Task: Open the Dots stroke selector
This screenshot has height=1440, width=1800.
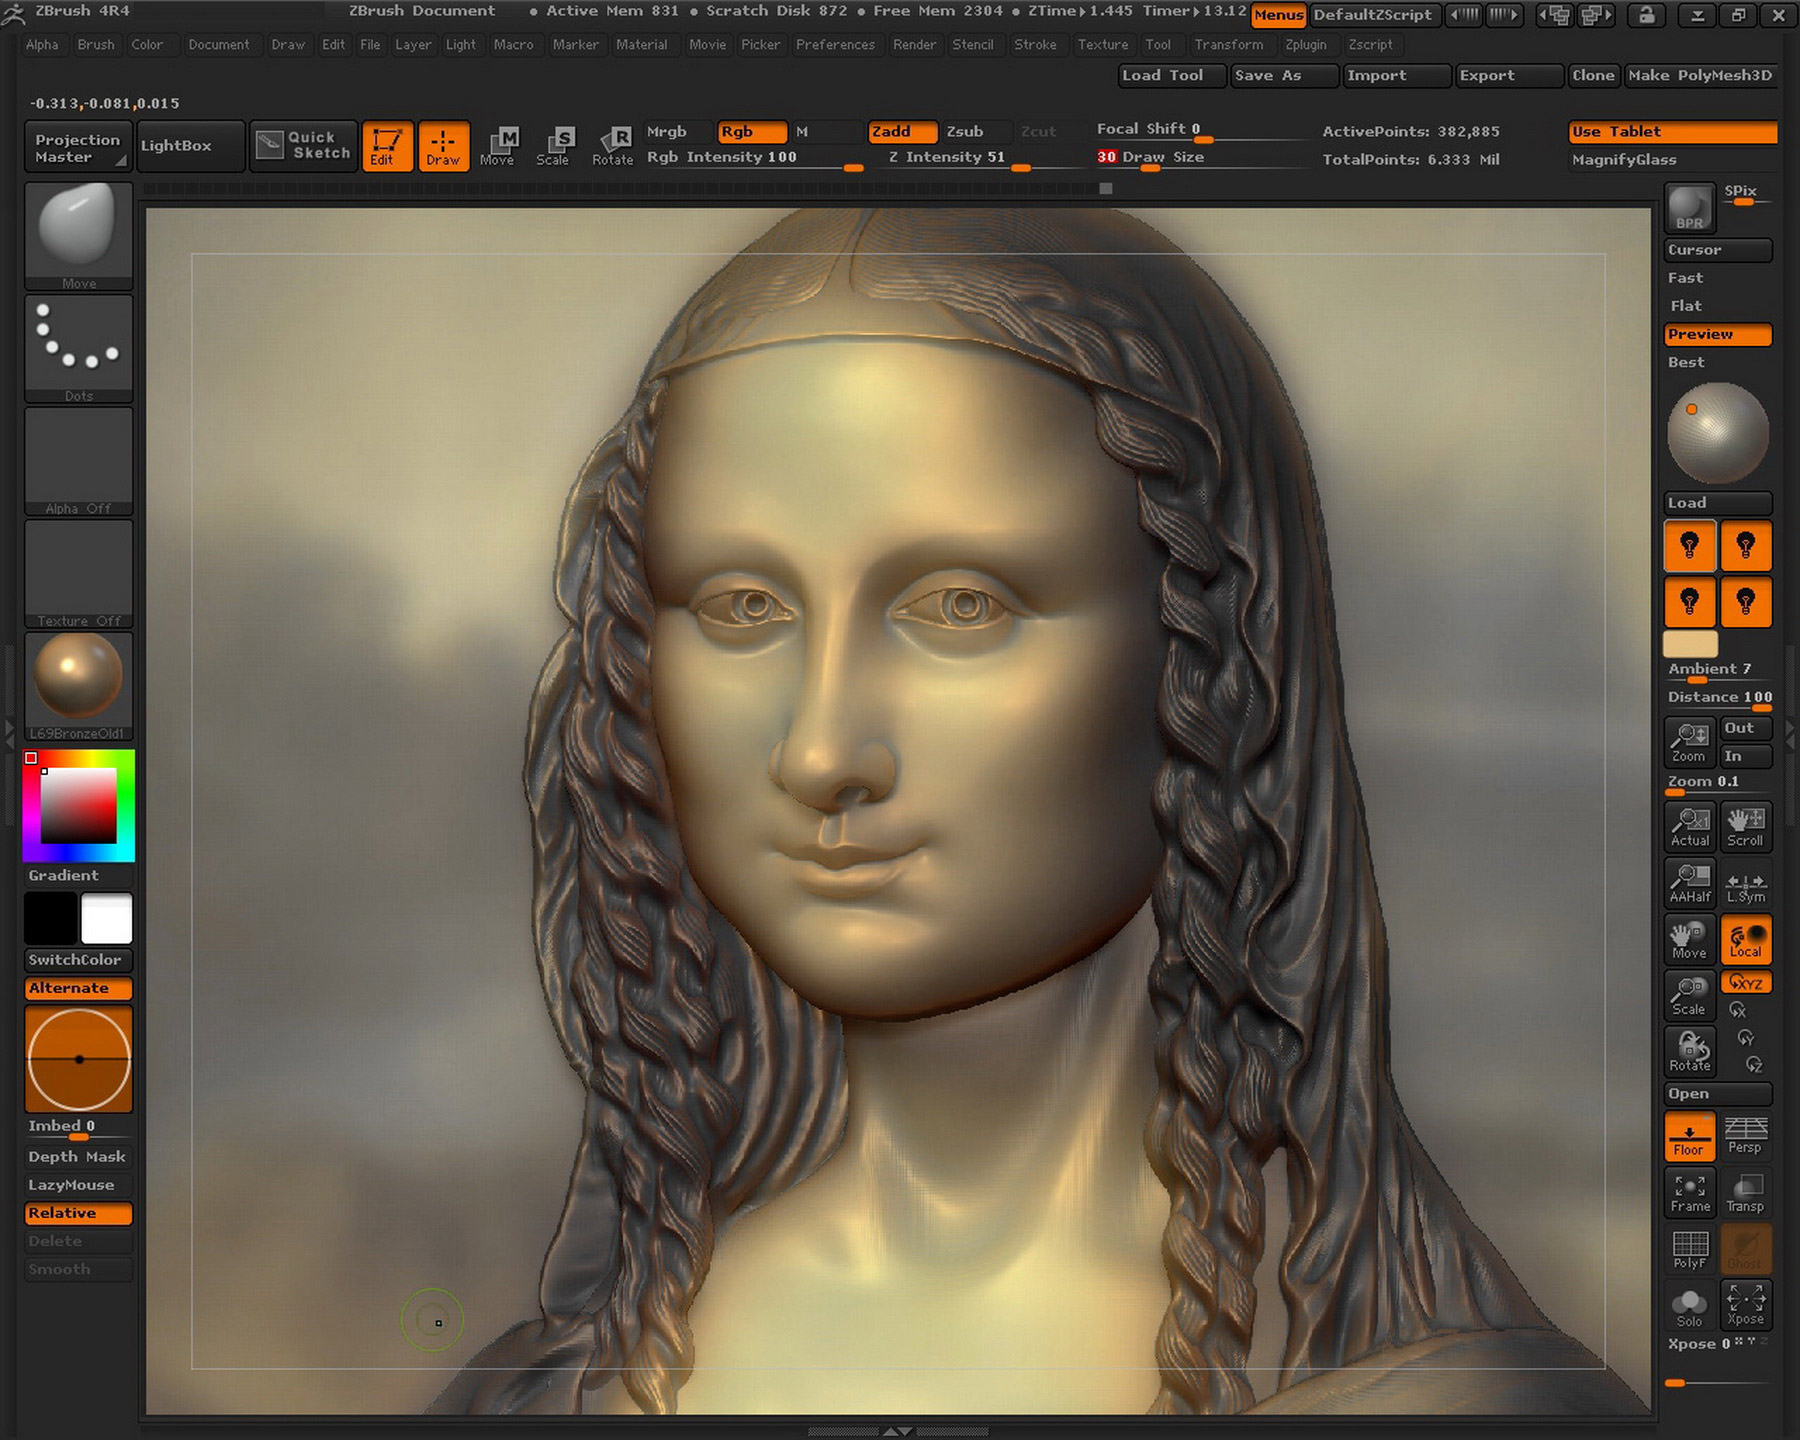Action: click(x=78, y=348)
